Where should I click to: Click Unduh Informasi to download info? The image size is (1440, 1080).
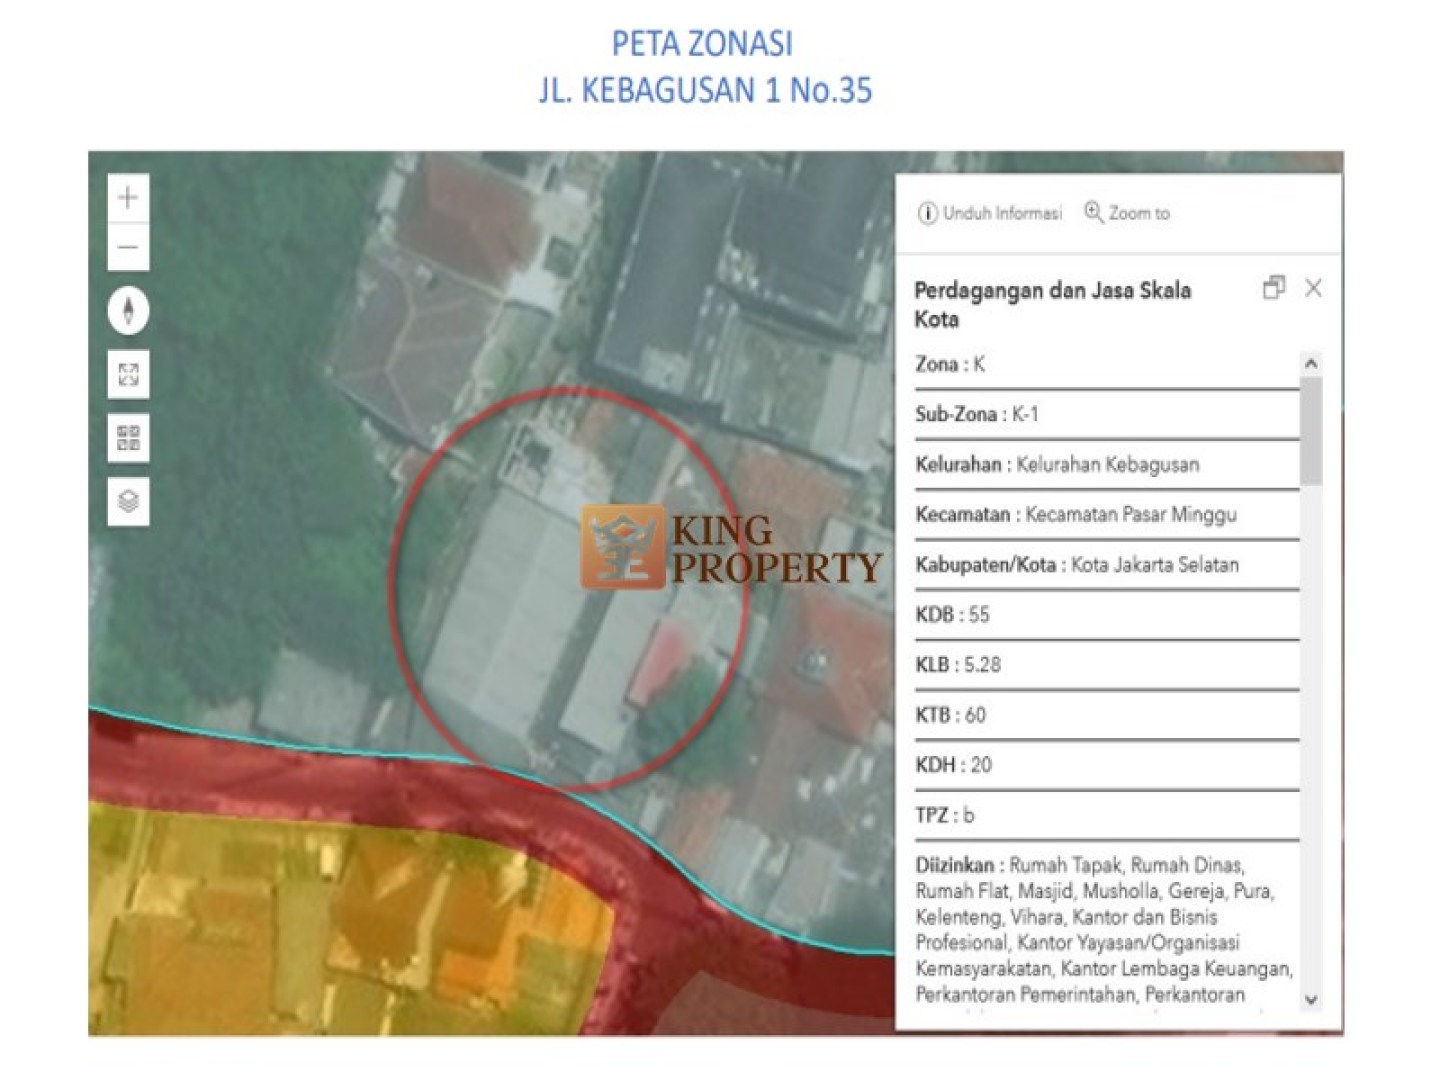point(990,213)
